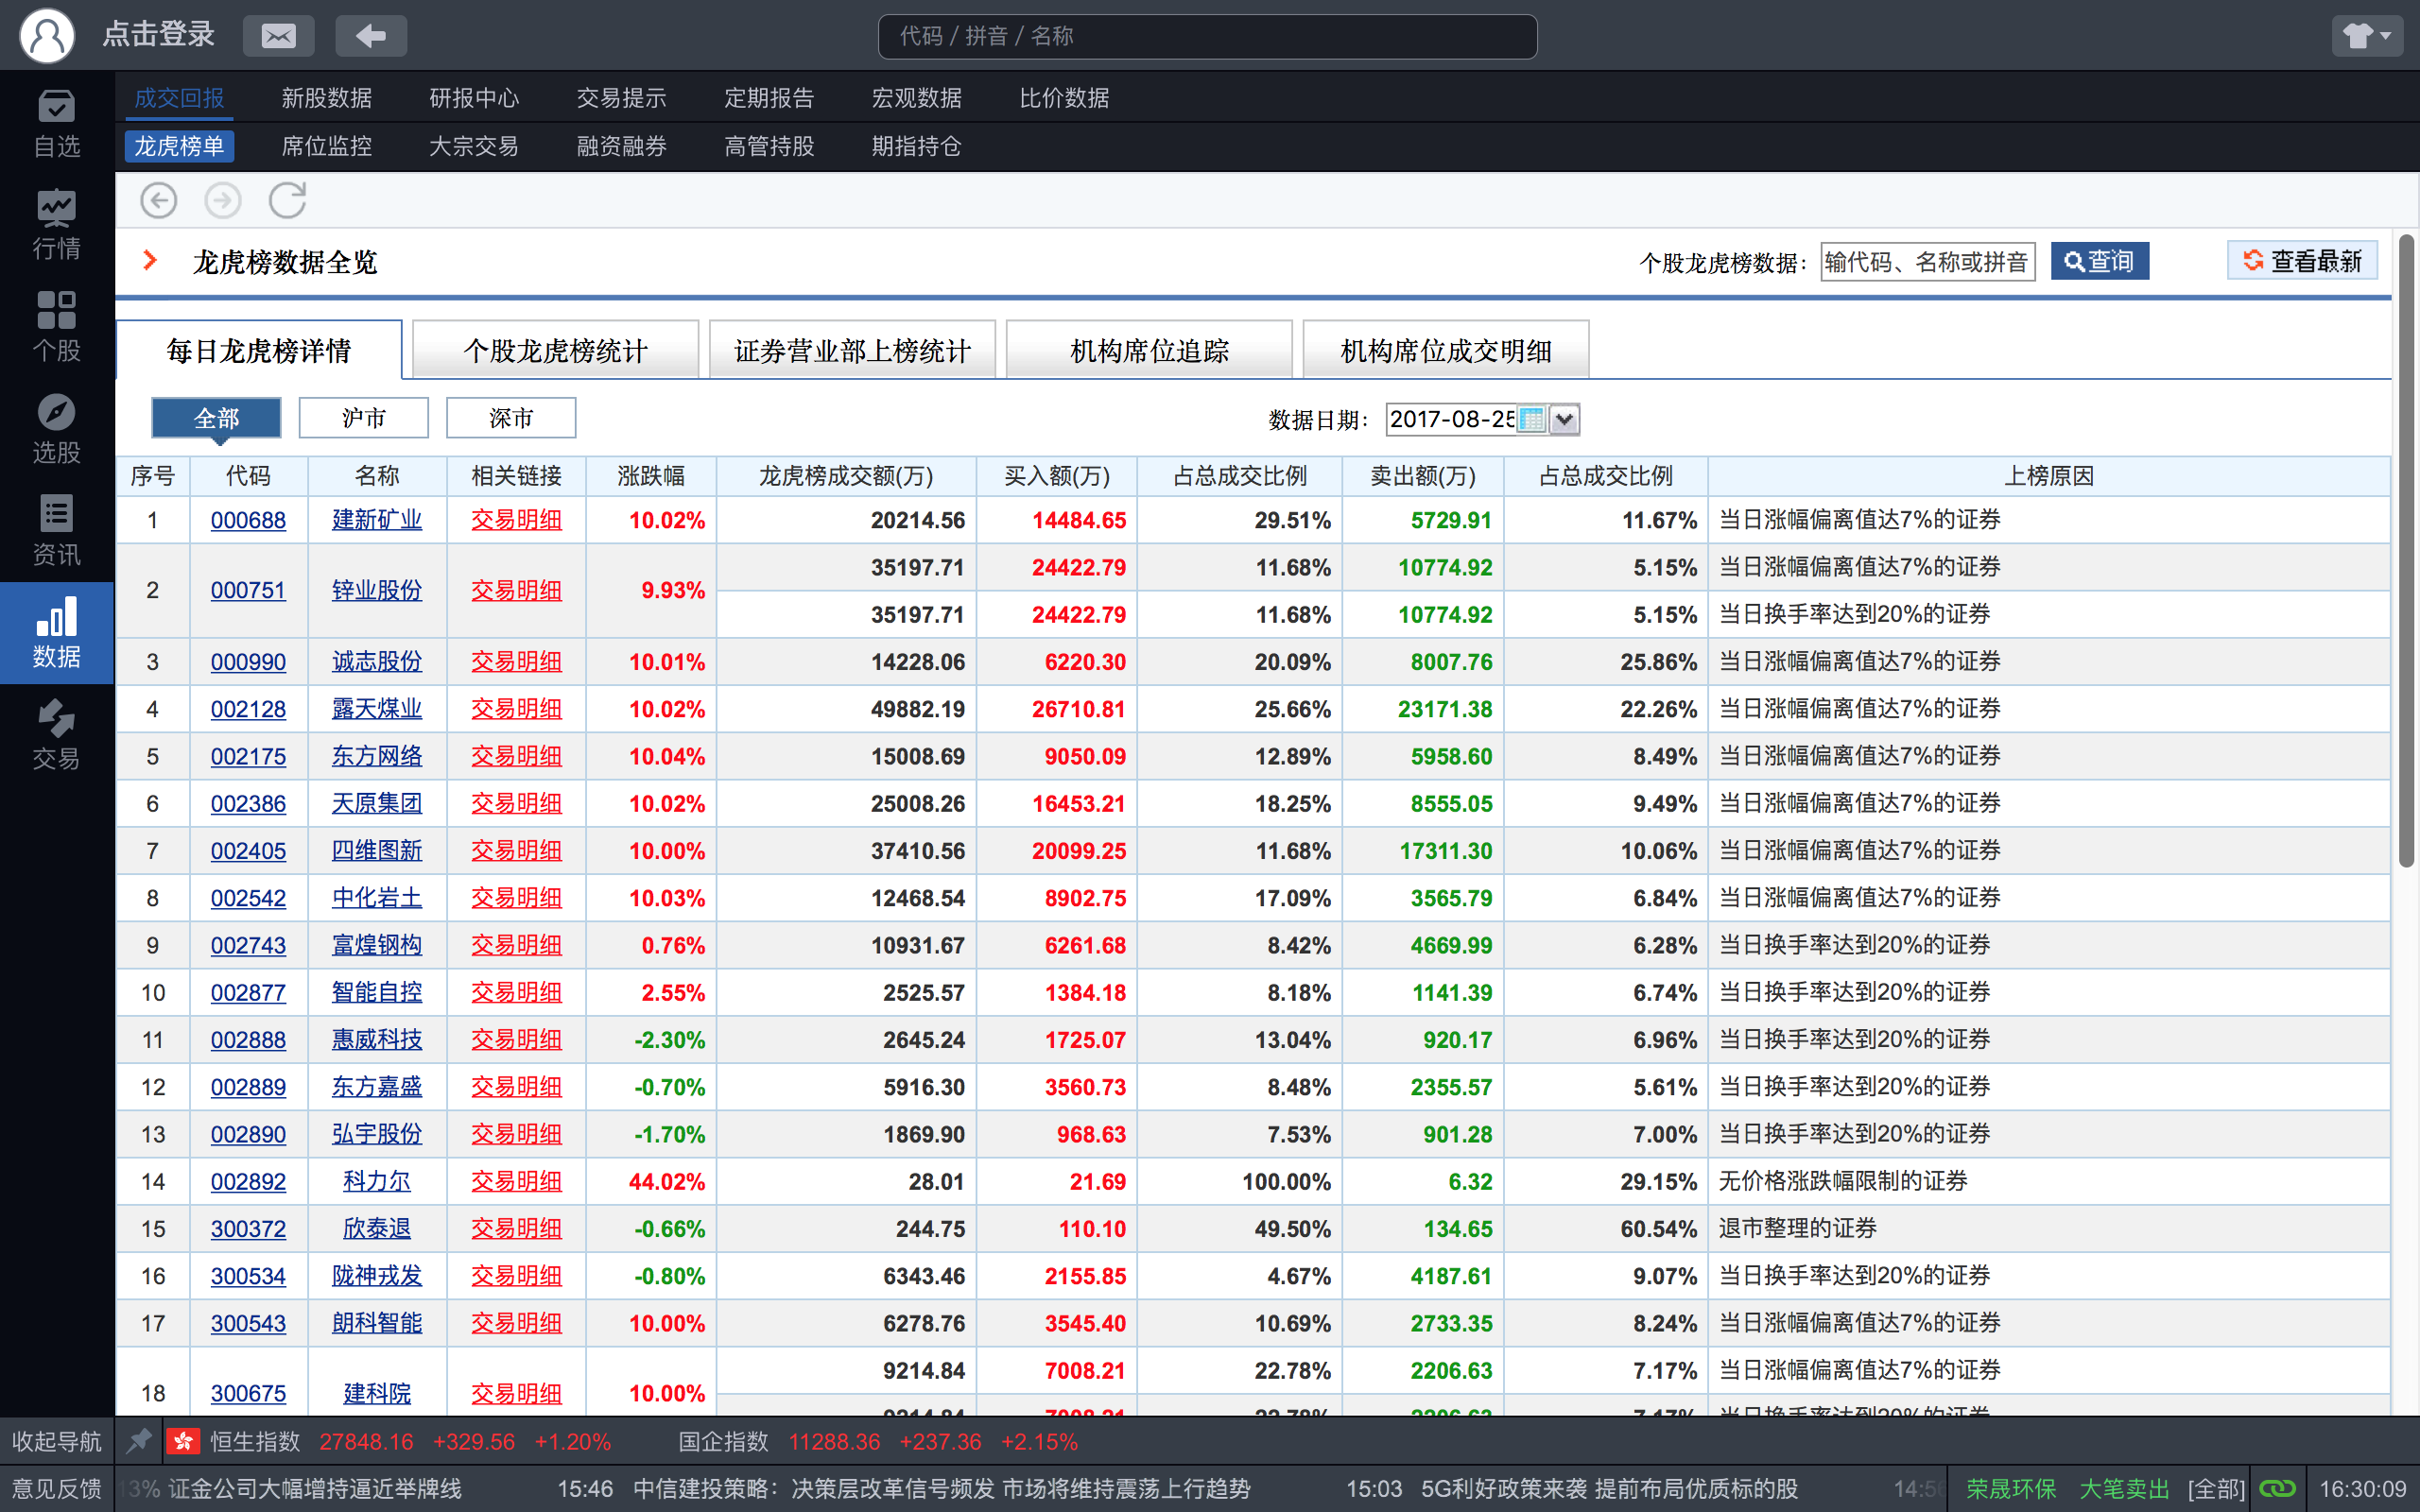The image size is (2420, 1512).
Task: Switch to 个股龙虎榜统计 tab
Action: 556,347
